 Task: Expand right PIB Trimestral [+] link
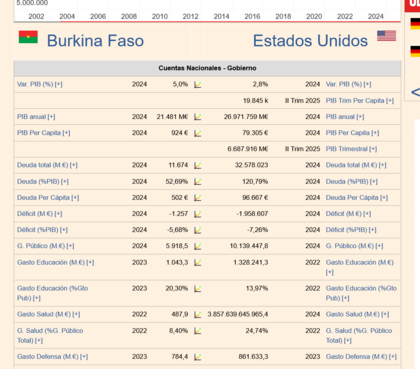(351, 149)
